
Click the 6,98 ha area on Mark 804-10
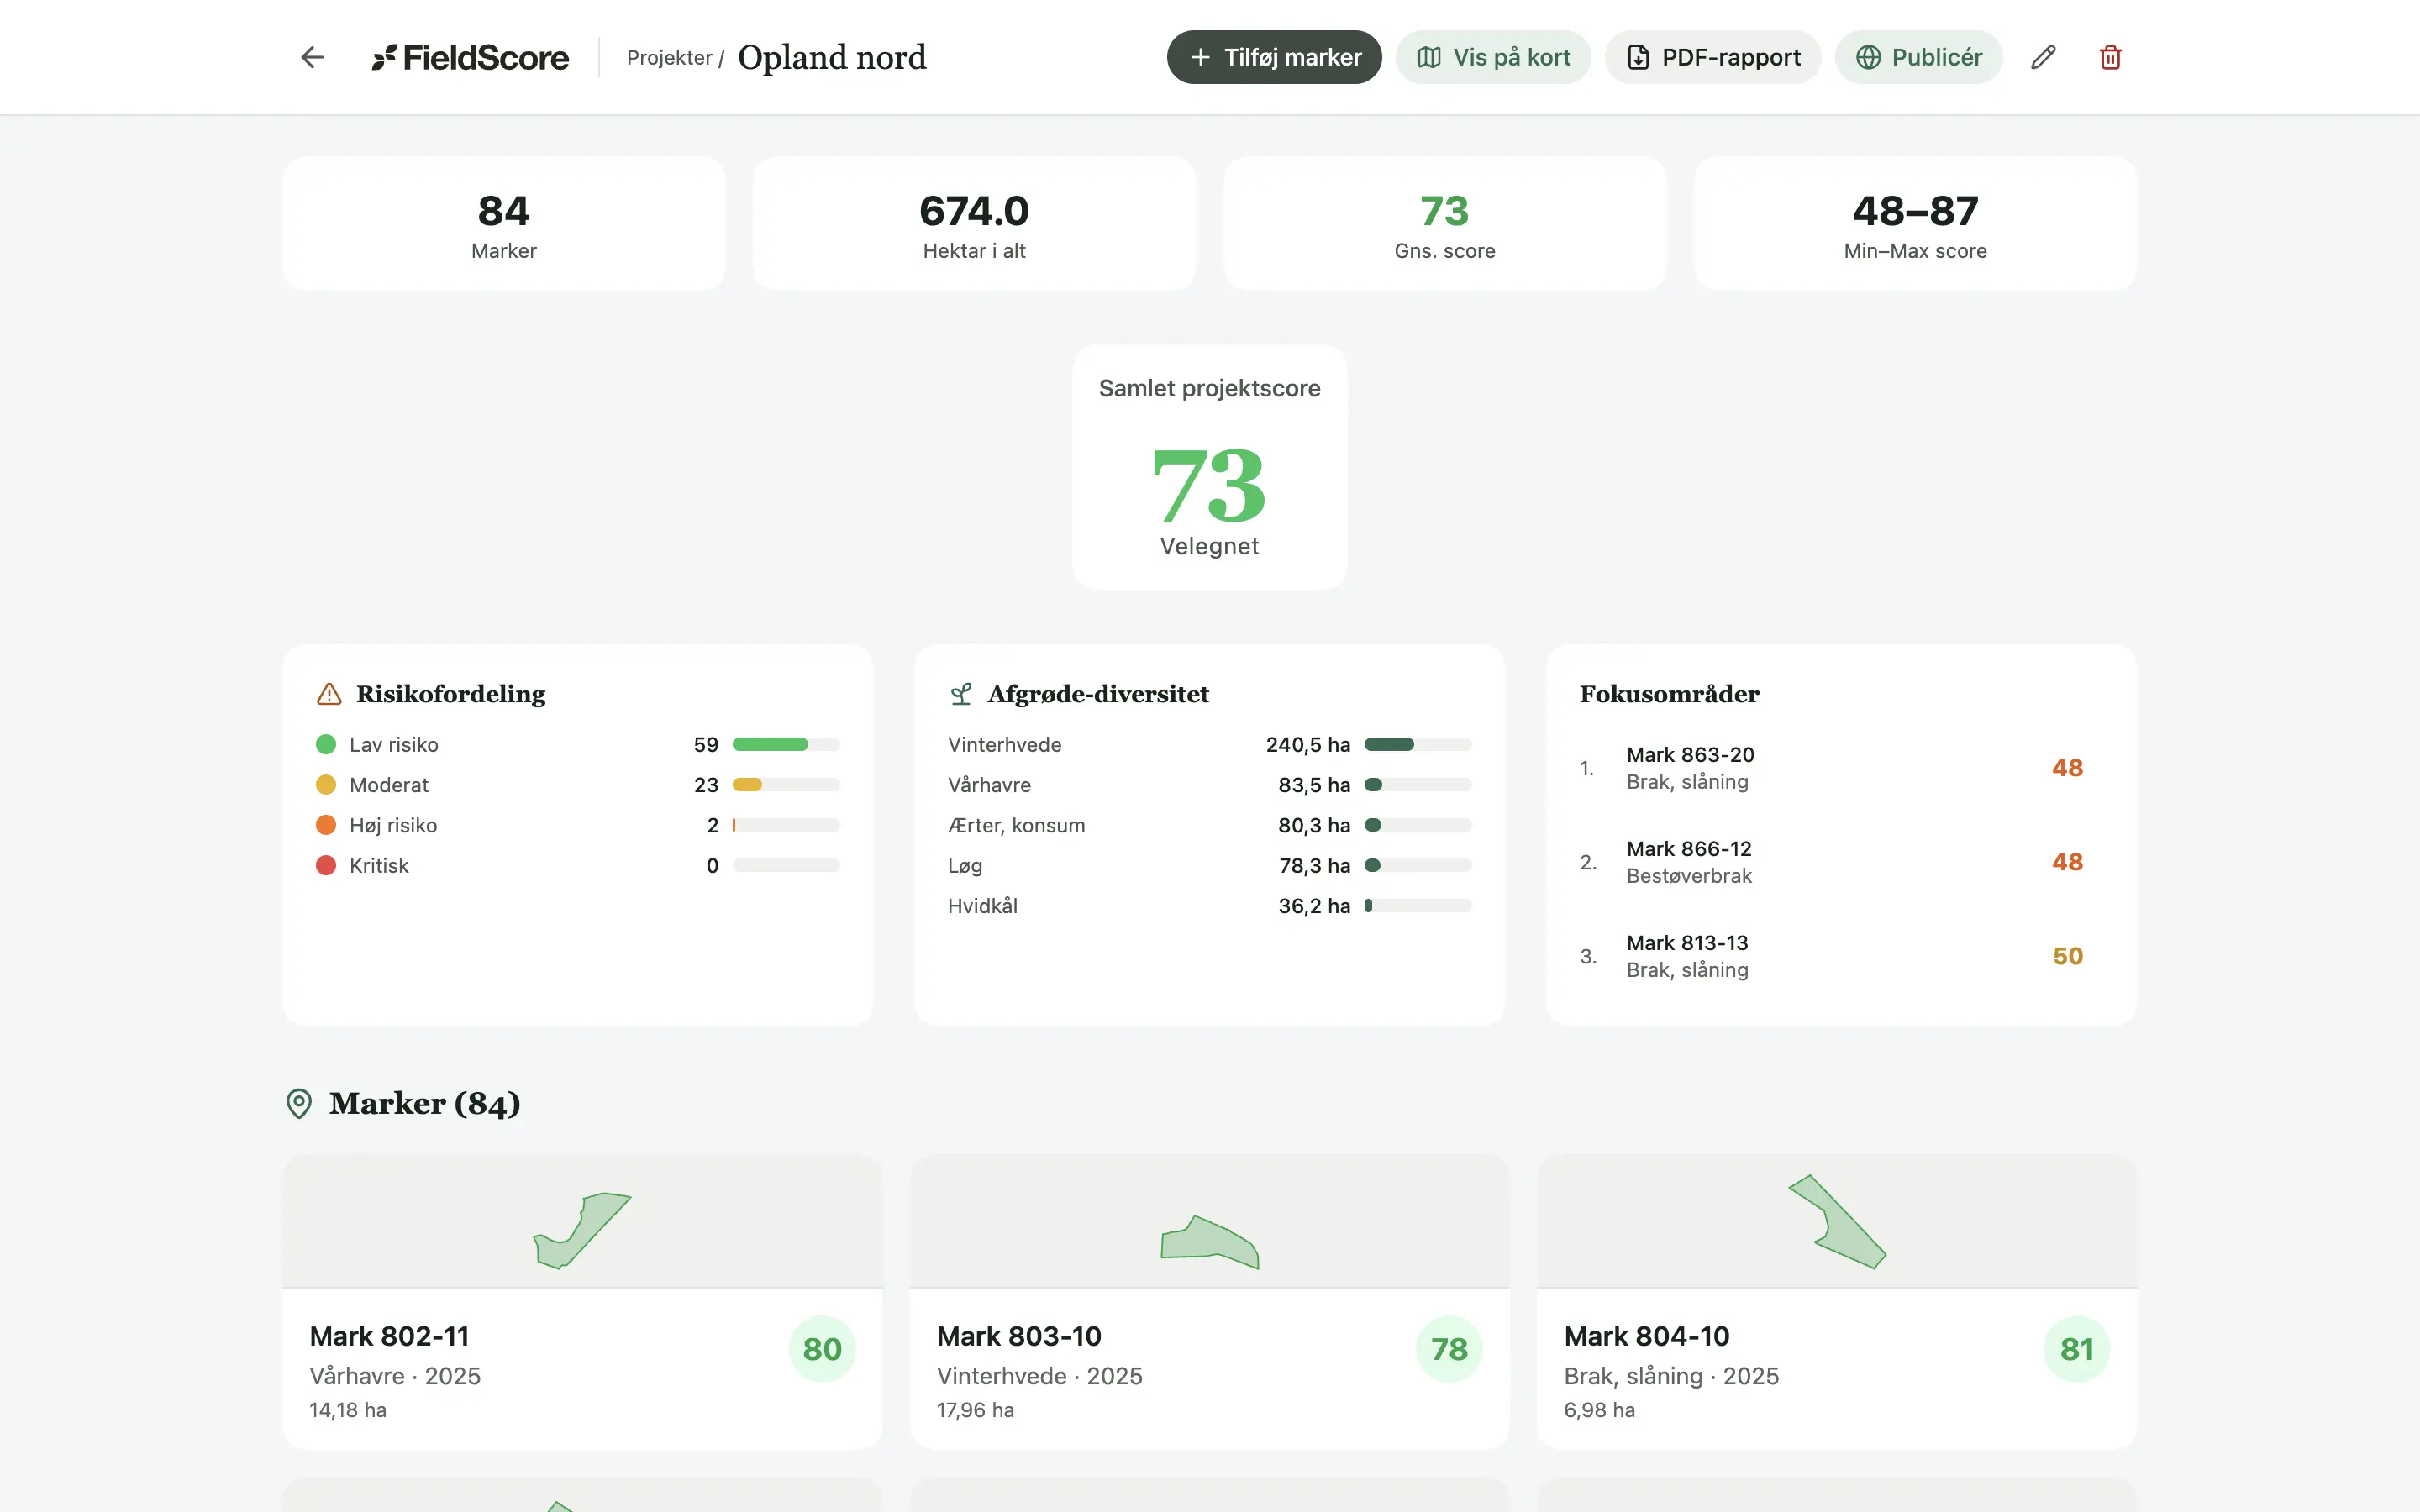click(1599, 1410)
